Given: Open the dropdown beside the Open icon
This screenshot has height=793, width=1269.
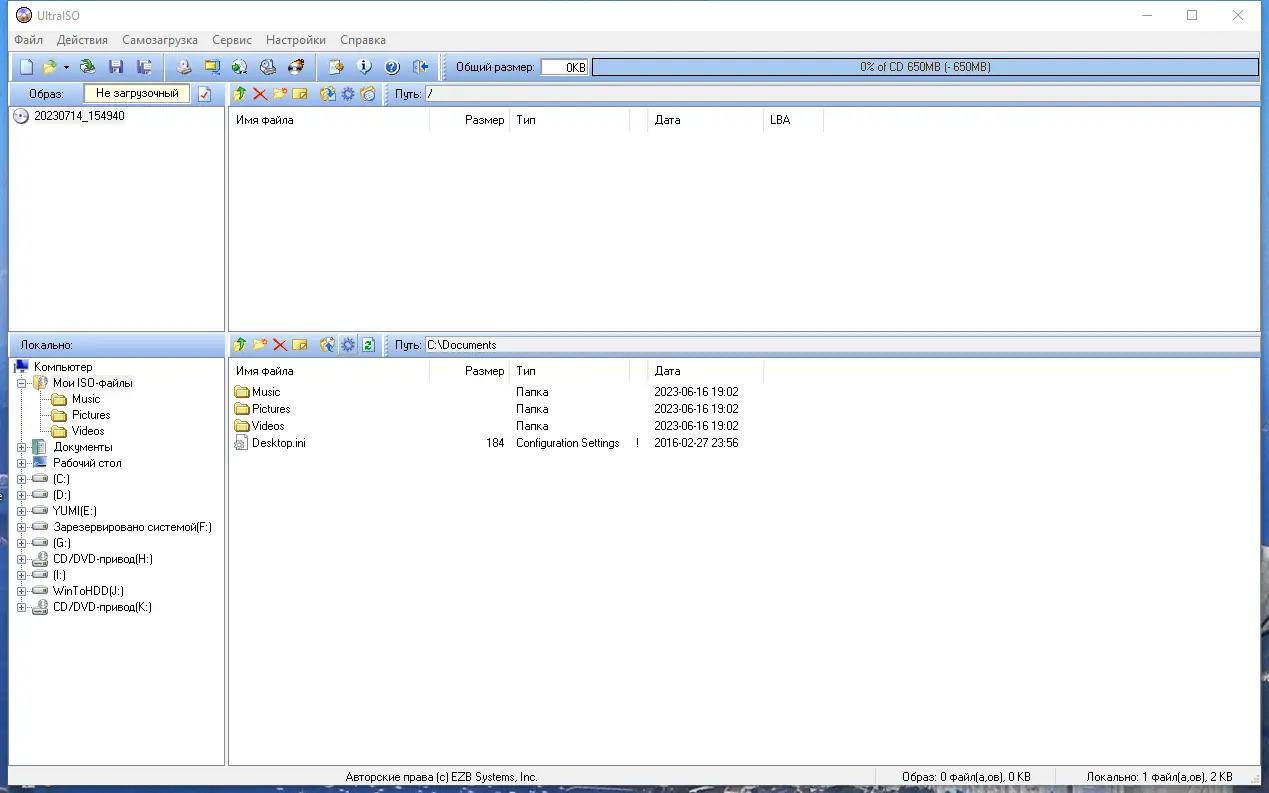Looking at the screenshot, I should pyautogui.click(x=67, y=67).
